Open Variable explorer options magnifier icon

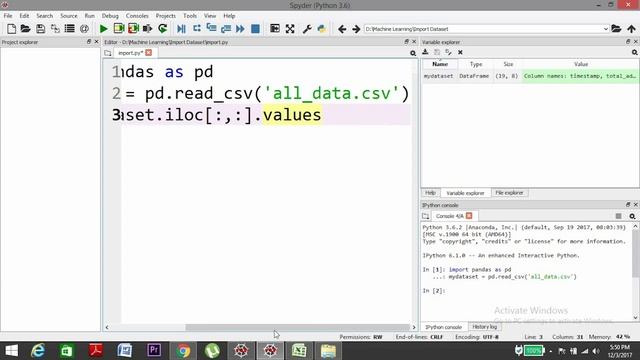point(634,52)
